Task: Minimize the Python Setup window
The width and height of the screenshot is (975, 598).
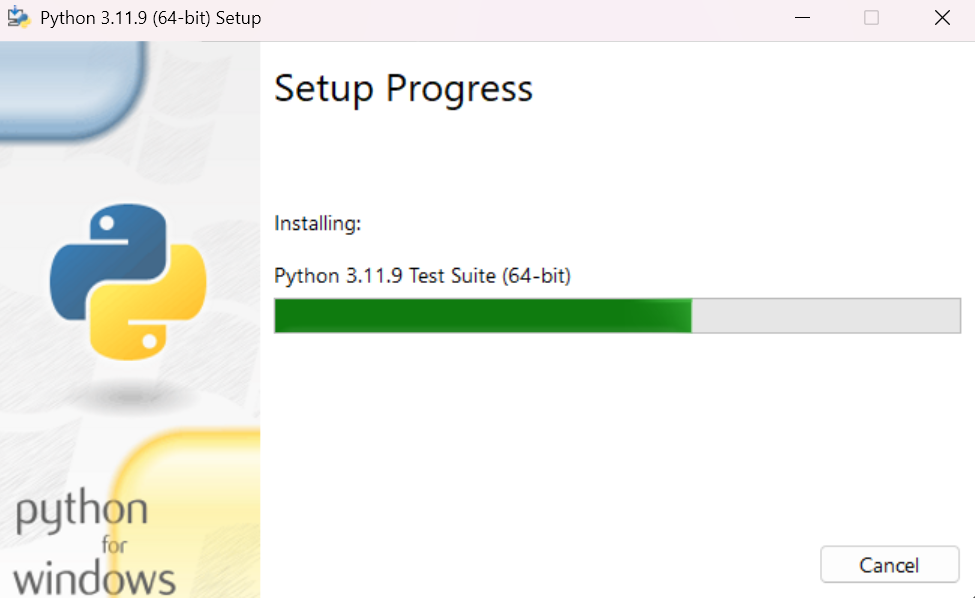Action: click(801, 18)
